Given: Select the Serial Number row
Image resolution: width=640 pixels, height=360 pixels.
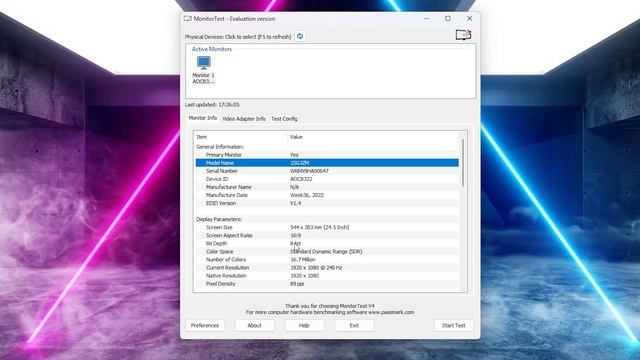Looking at the screenshot, I should click(x=327, y=171).
